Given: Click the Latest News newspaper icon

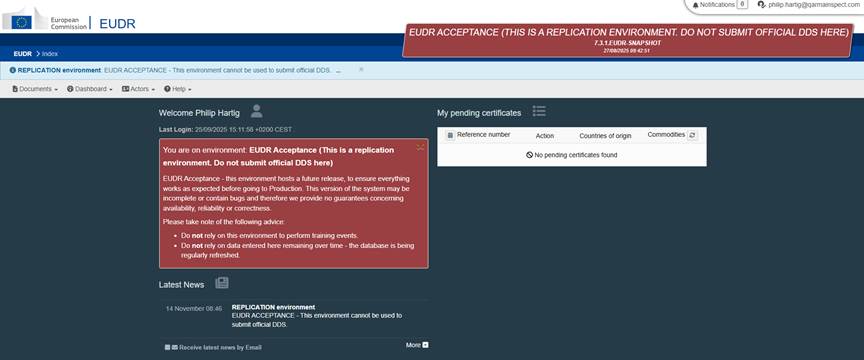Looking at the screenshot, I should click(x=222, y=283).
